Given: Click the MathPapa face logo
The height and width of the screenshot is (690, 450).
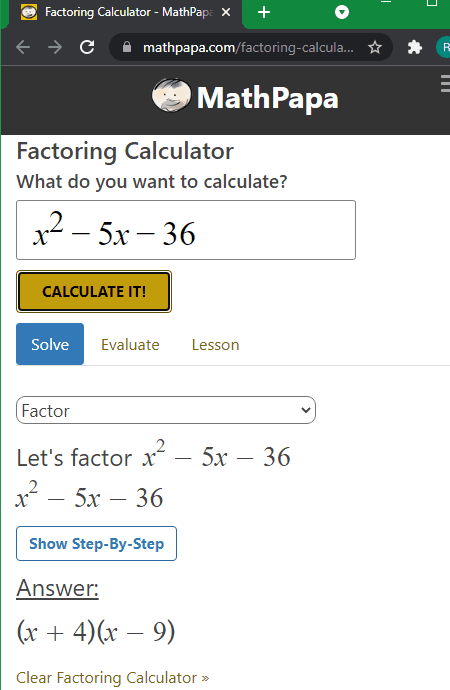Looking at the screenshot, I should pyautogui.click(x=171, y=95).
